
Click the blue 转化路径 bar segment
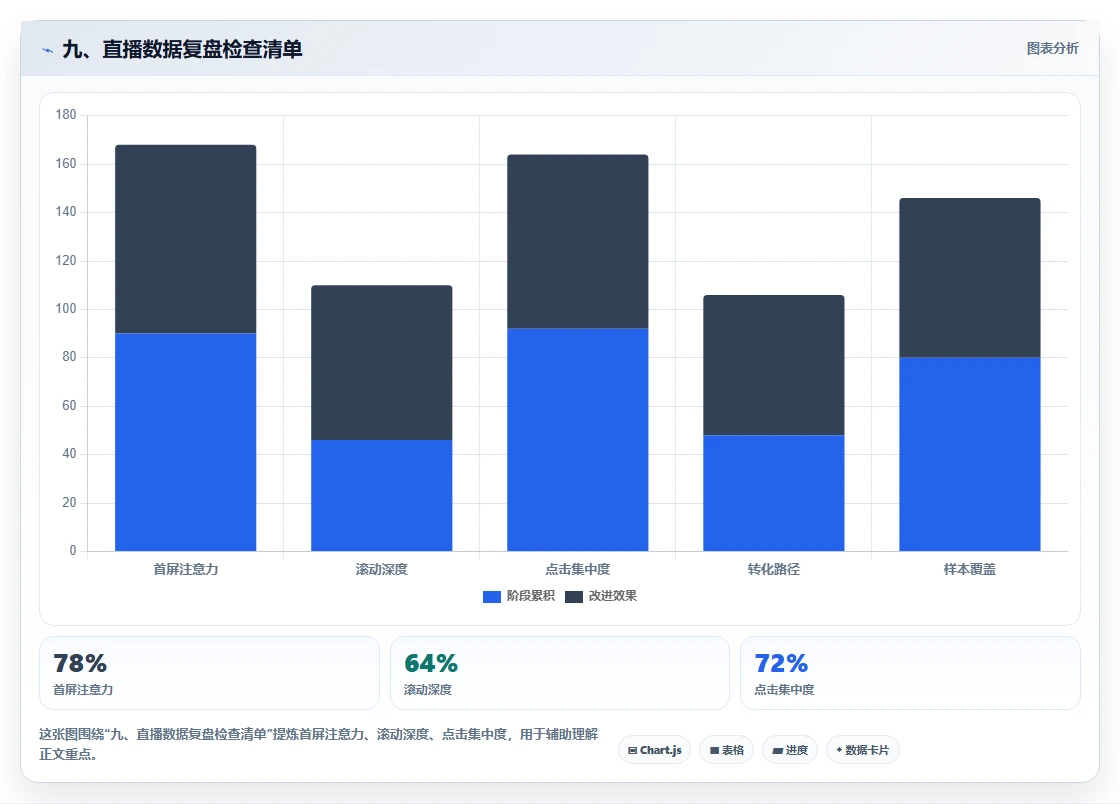[x=774, y=493]
